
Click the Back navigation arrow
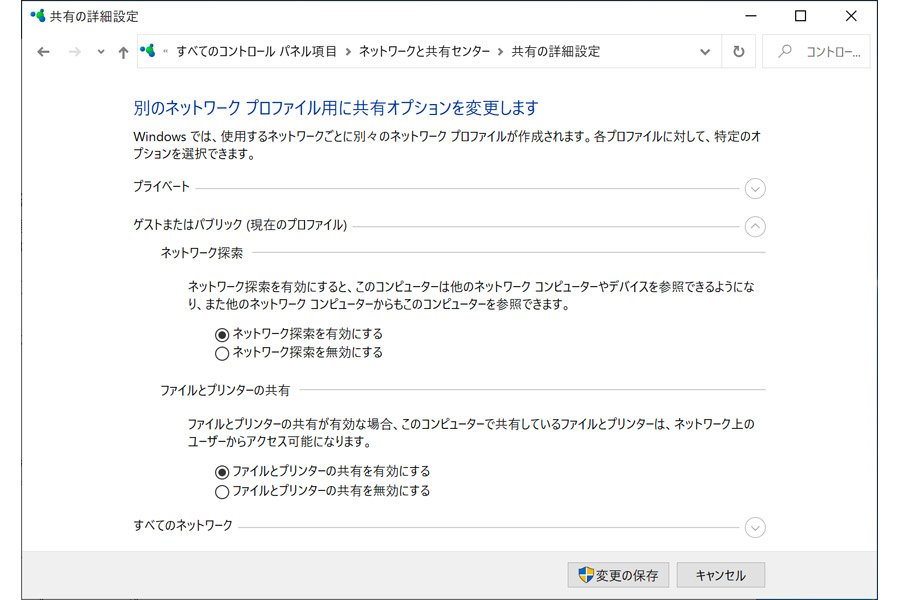[x=43, y=52]
